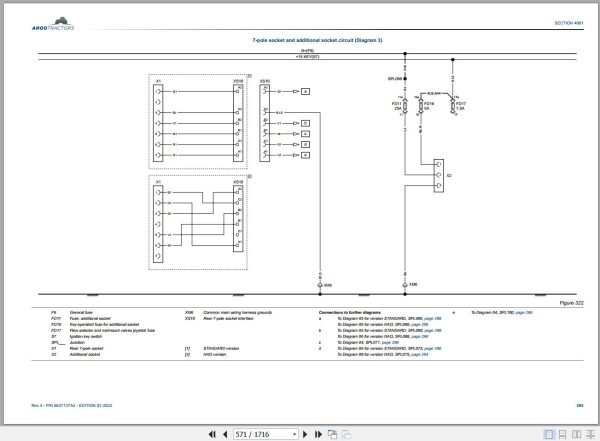
Task: Open page link for connection c Diagram 94
Action: tap(390, 343)
